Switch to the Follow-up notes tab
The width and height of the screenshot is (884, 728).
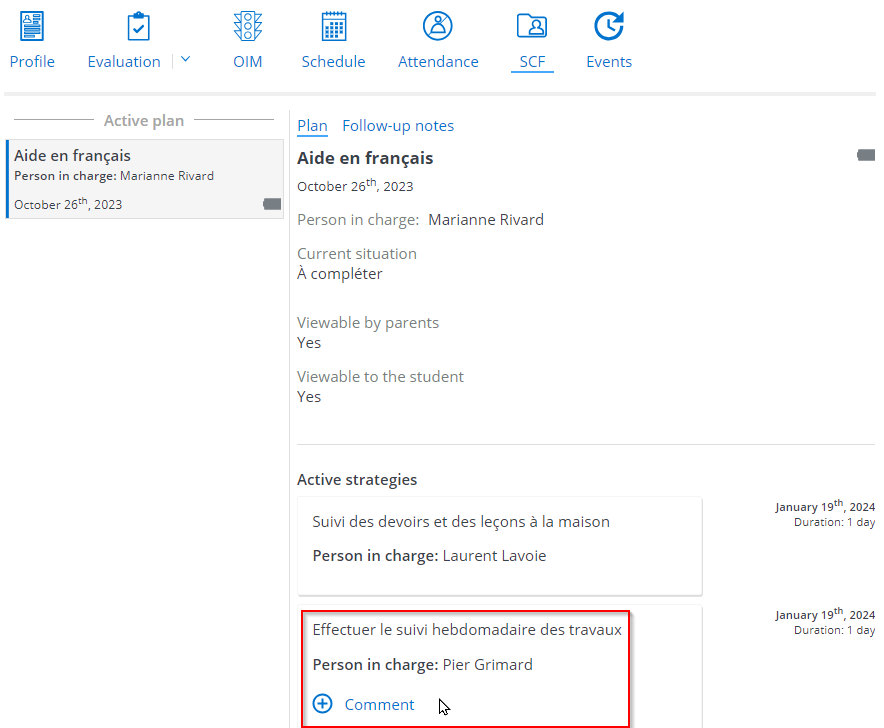[398, 126]
